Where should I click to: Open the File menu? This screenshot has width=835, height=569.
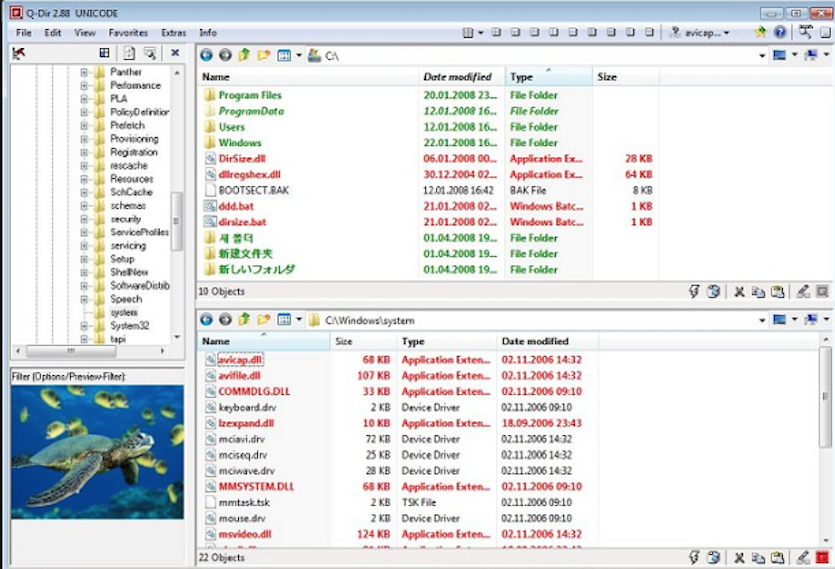pyautogui.click(x=23, y=32)
